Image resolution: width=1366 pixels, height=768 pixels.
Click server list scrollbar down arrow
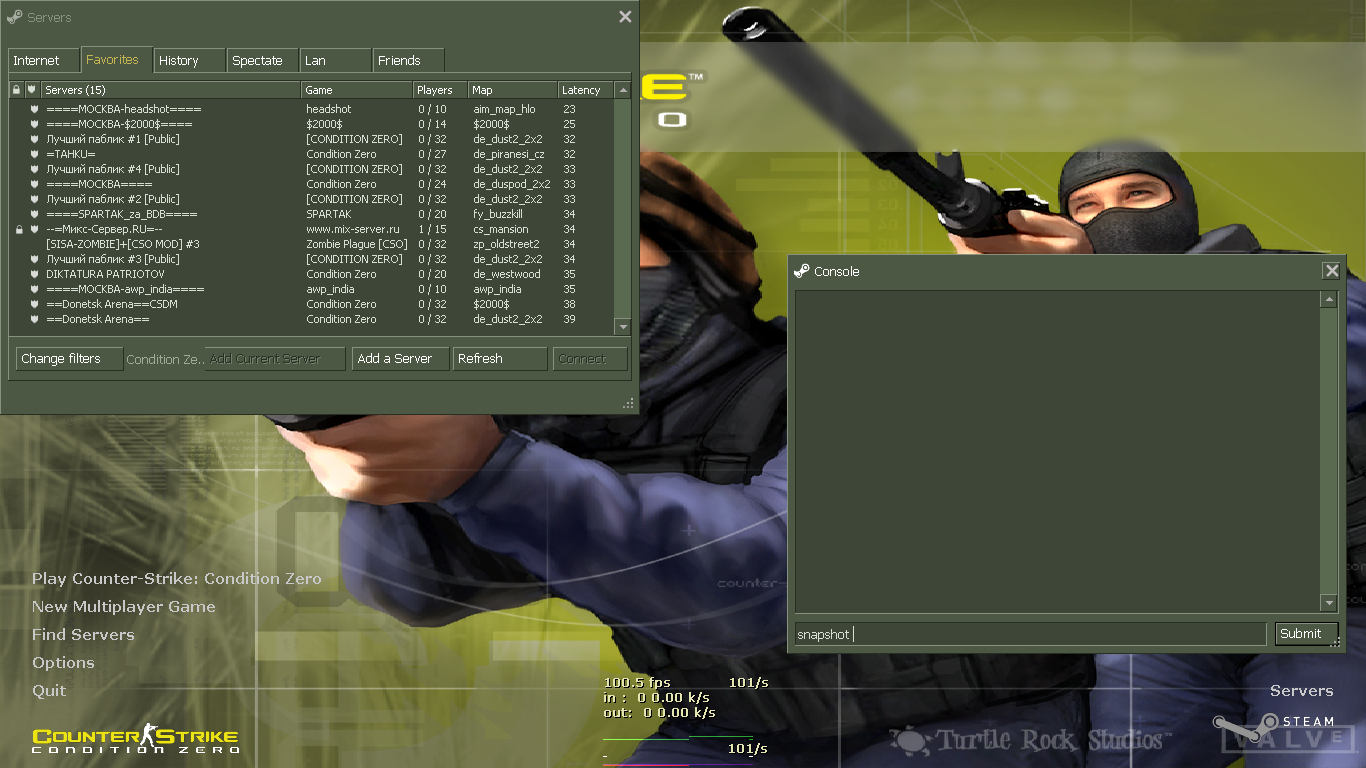(622, 326)
